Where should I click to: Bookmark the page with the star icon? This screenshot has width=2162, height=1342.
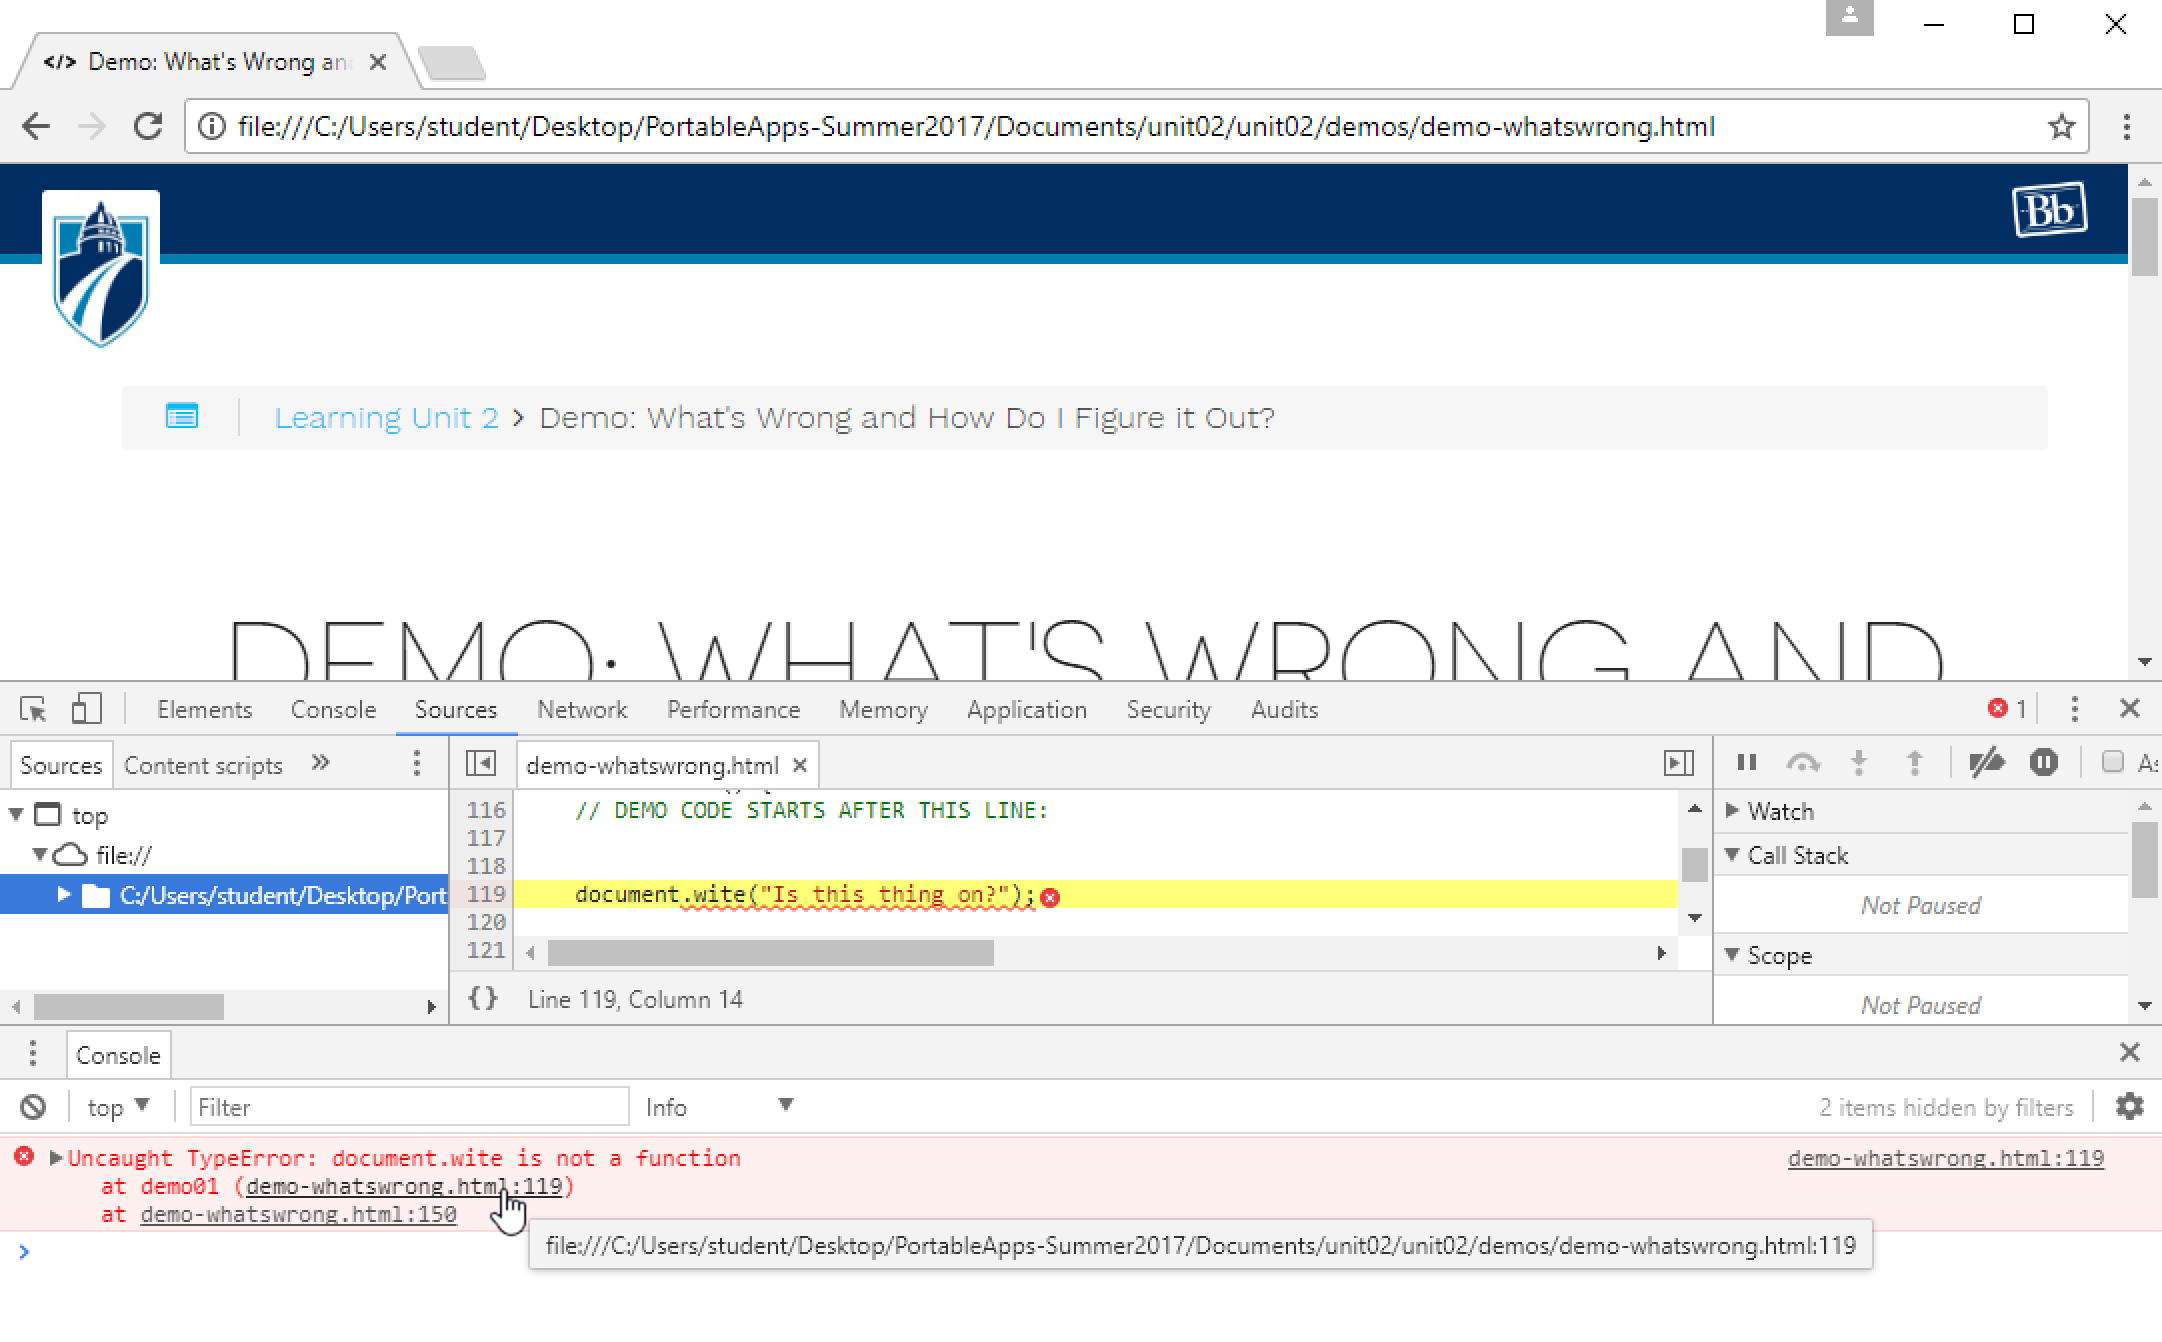pos(2061,126)
